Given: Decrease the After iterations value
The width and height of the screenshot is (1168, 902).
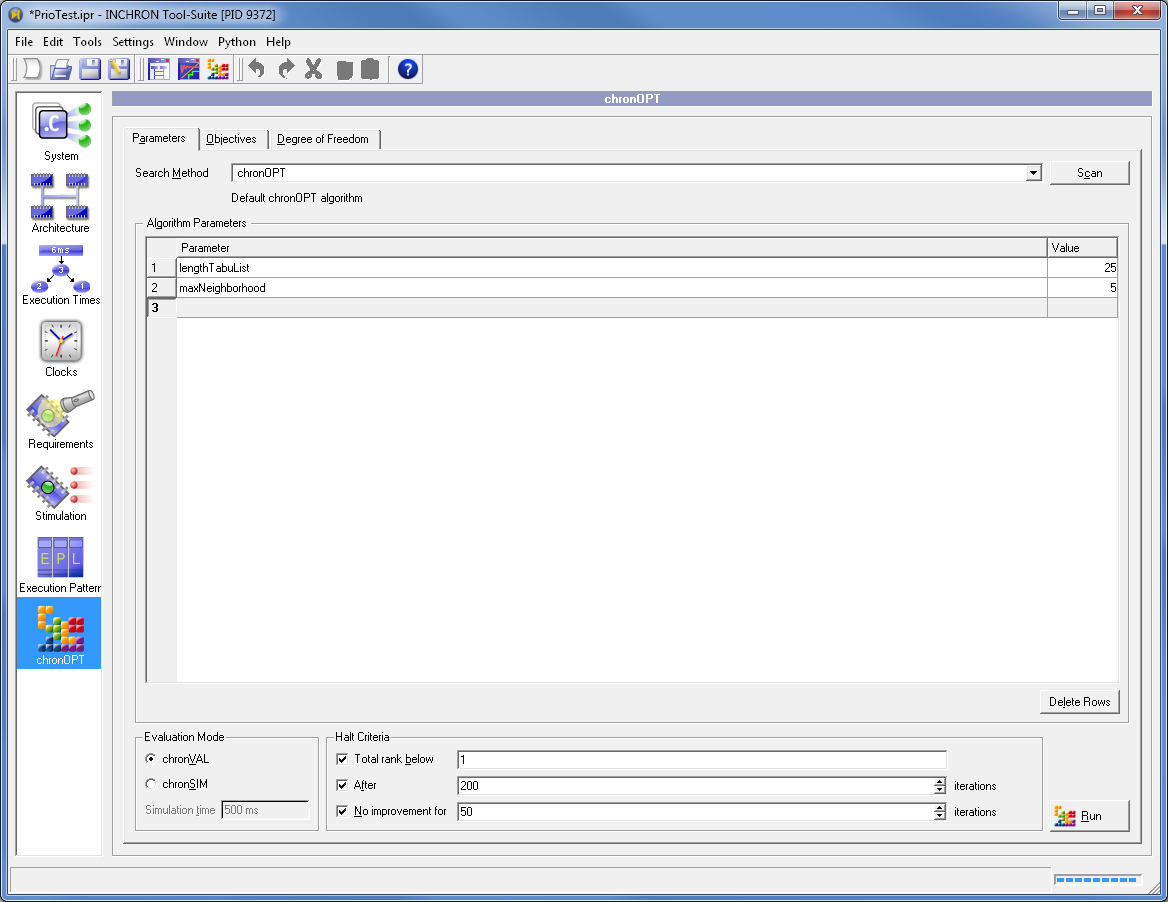Looking at the screenshot, I should coord(940,790).
